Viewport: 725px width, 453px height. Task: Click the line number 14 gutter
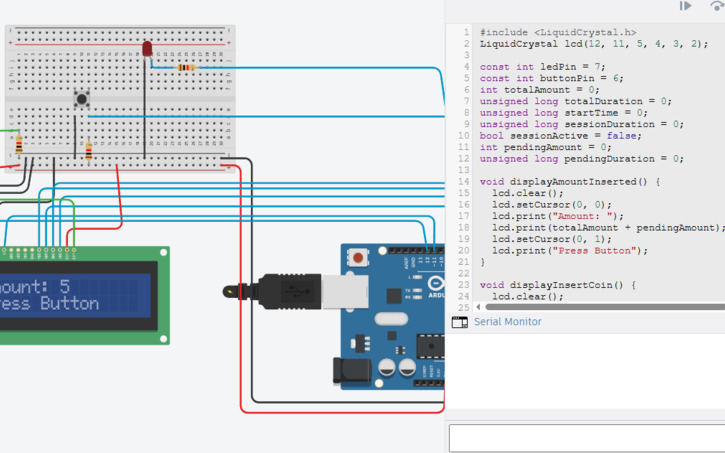tap(464, 182)
